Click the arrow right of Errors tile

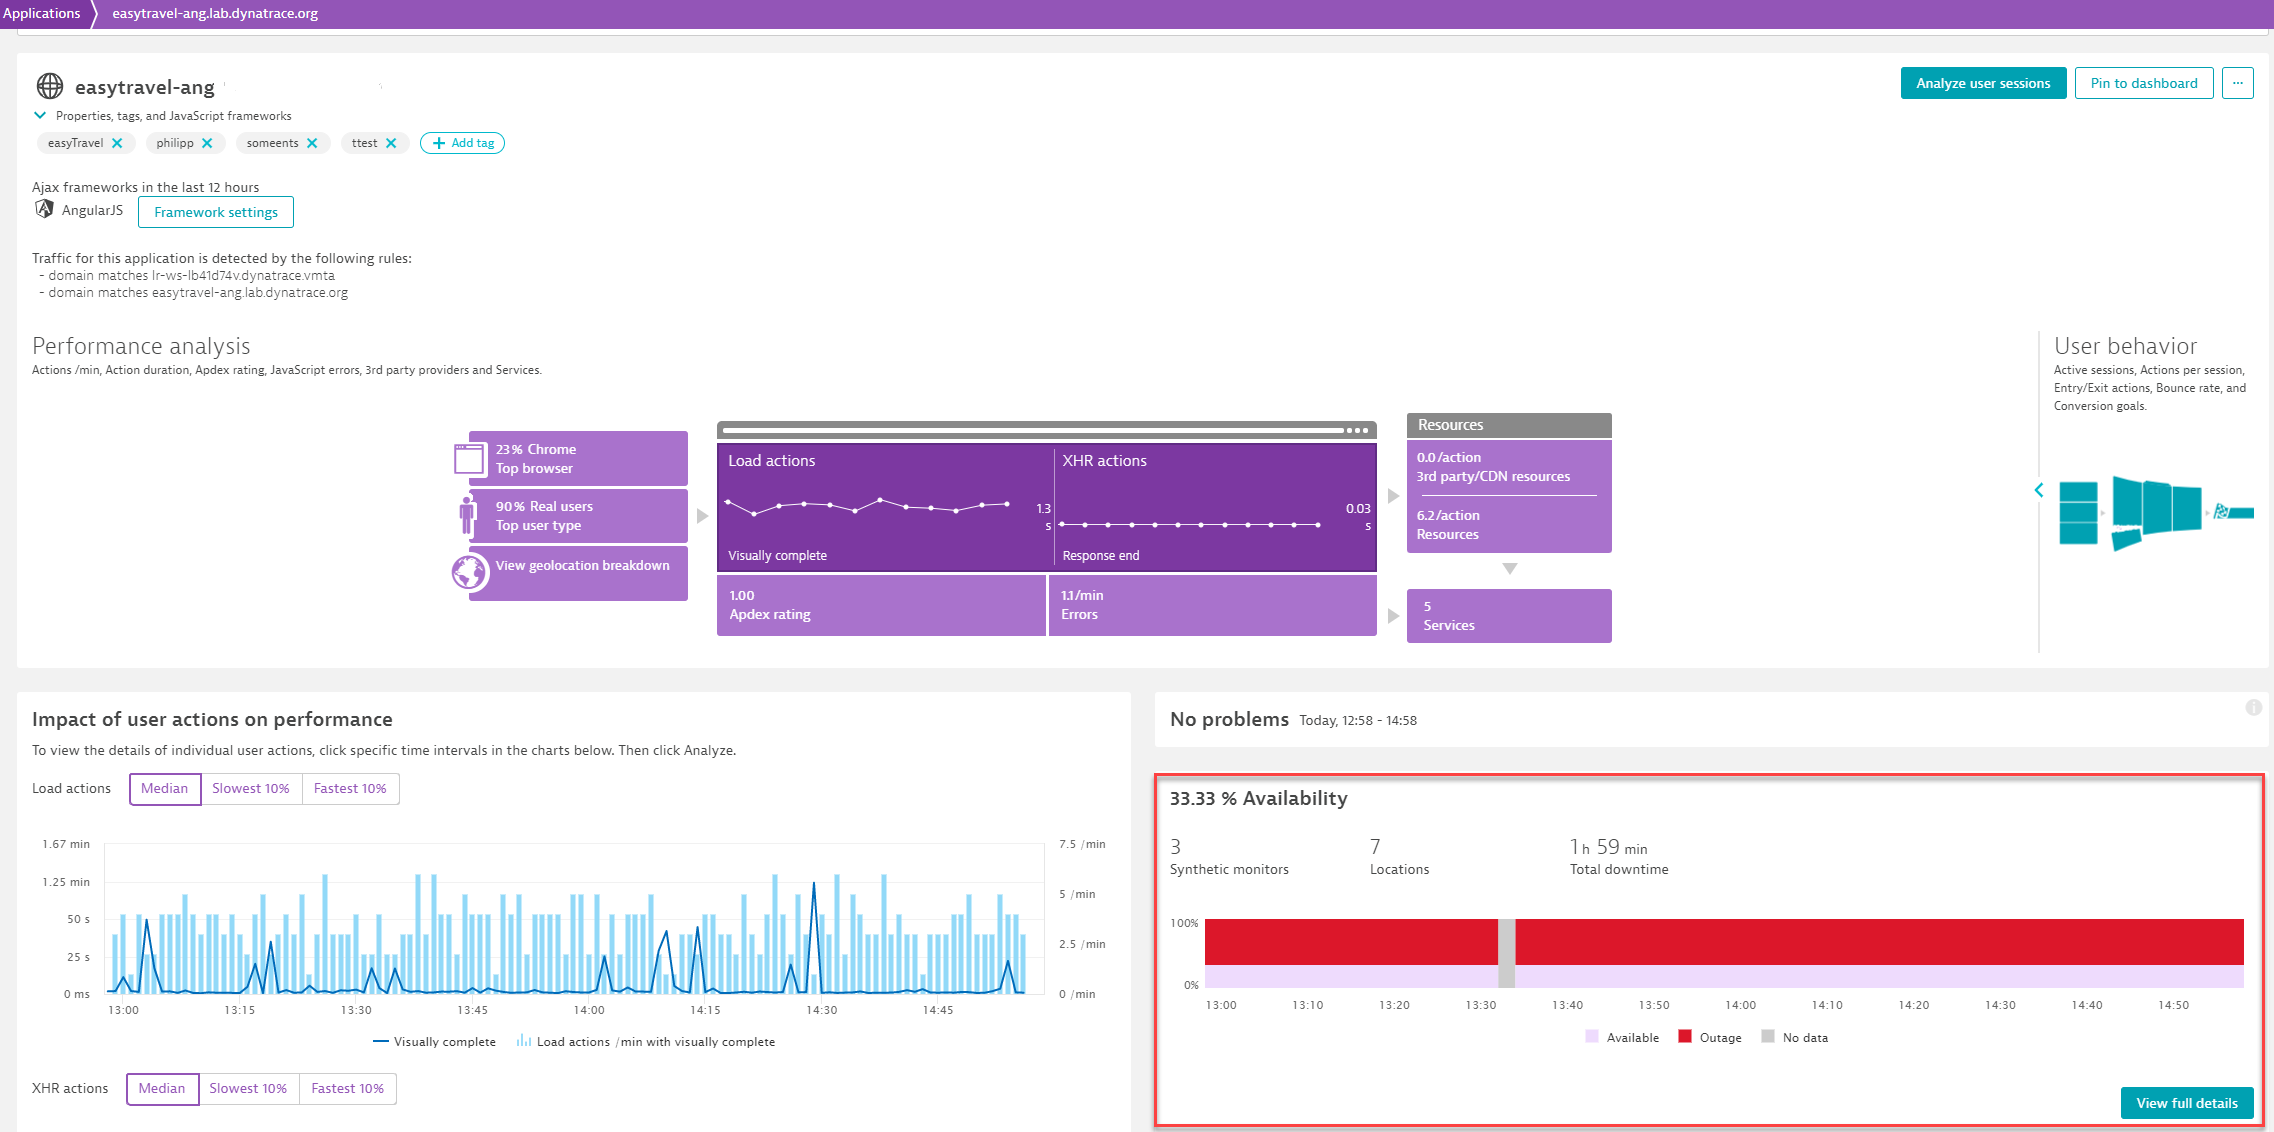point(1393,616)
